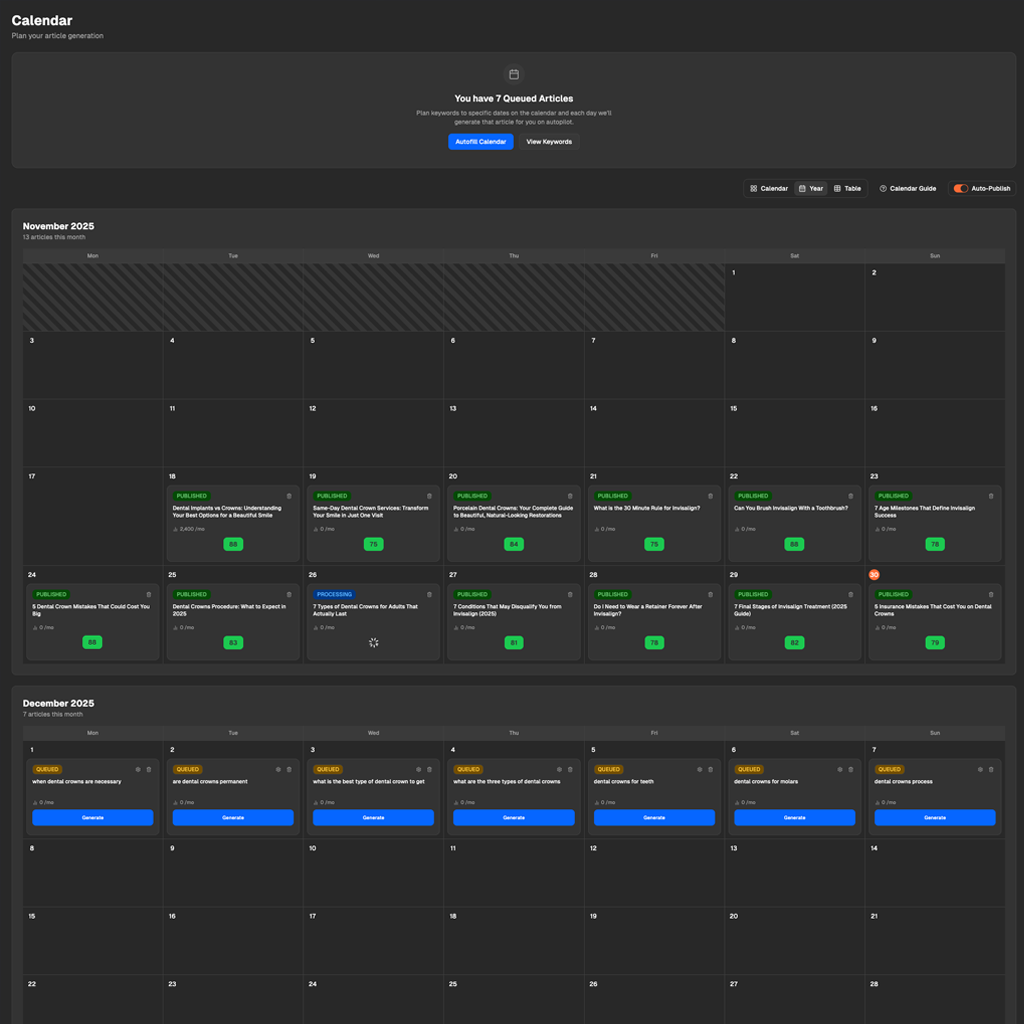This screenshot has width=1024, height=1024.
Task: Click the trash icon on Do I Need a Retainer article
Action: coord(711,593)
